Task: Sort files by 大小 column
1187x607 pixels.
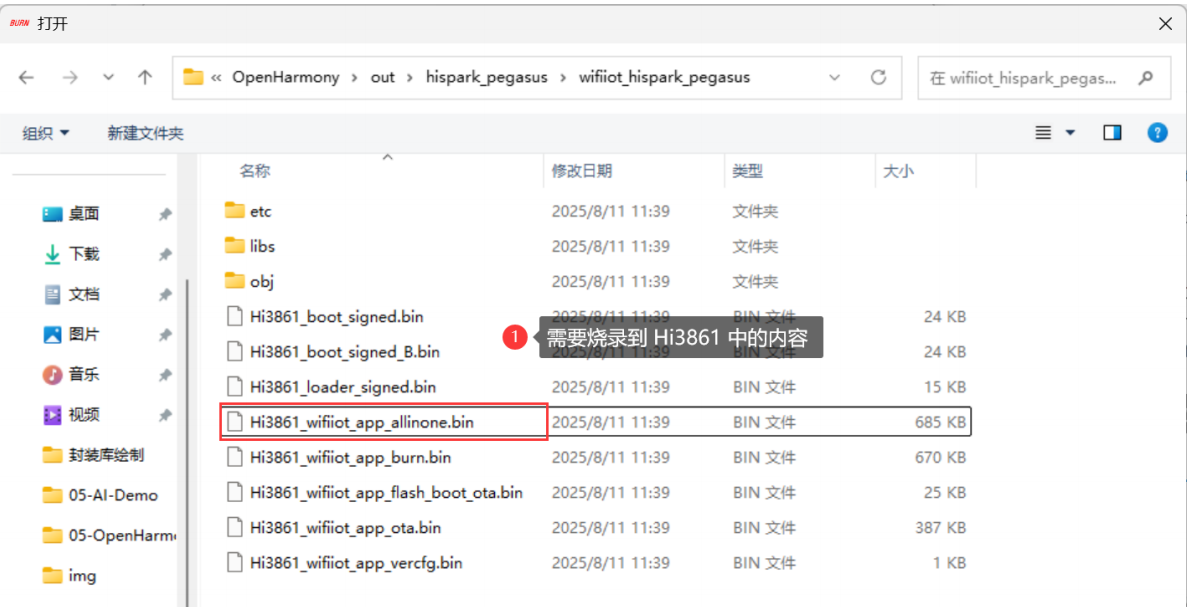Action: (x=898, y=172)
